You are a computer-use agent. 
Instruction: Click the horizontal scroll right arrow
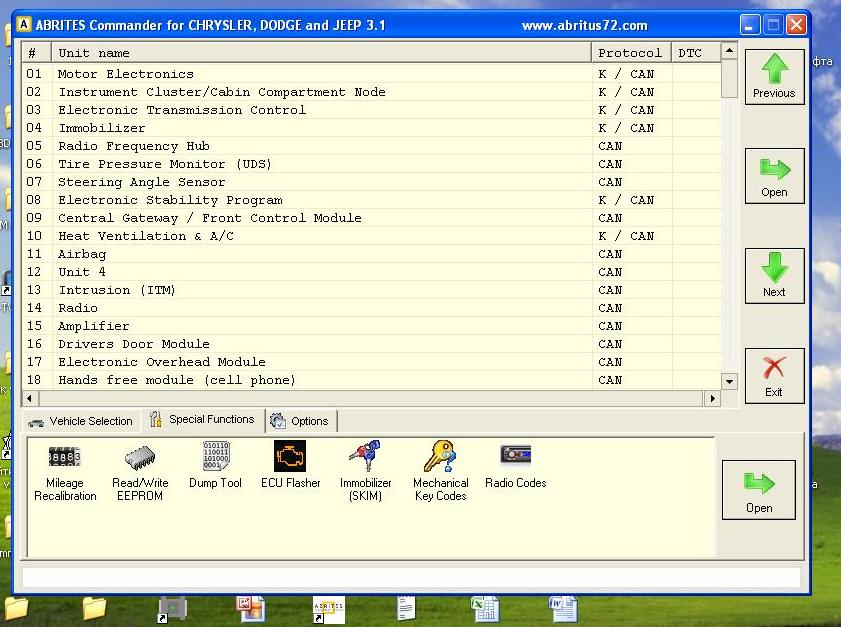(x=712, y=399)
